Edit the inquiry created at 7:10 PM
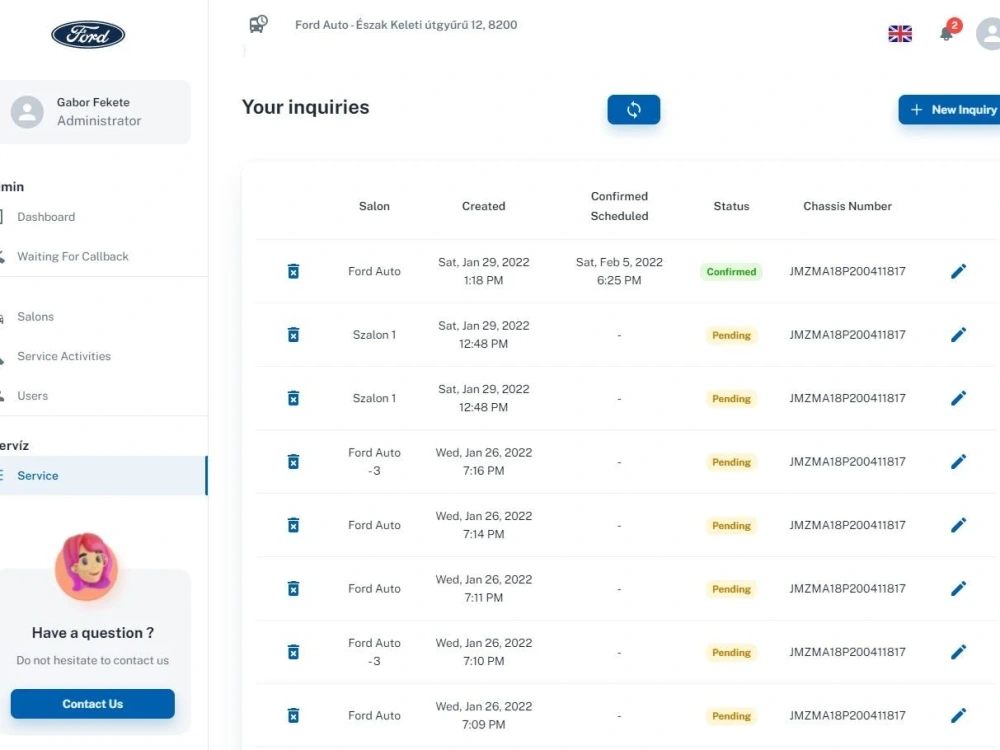This screenshot has width=1000, height=750. coord(958,652)
